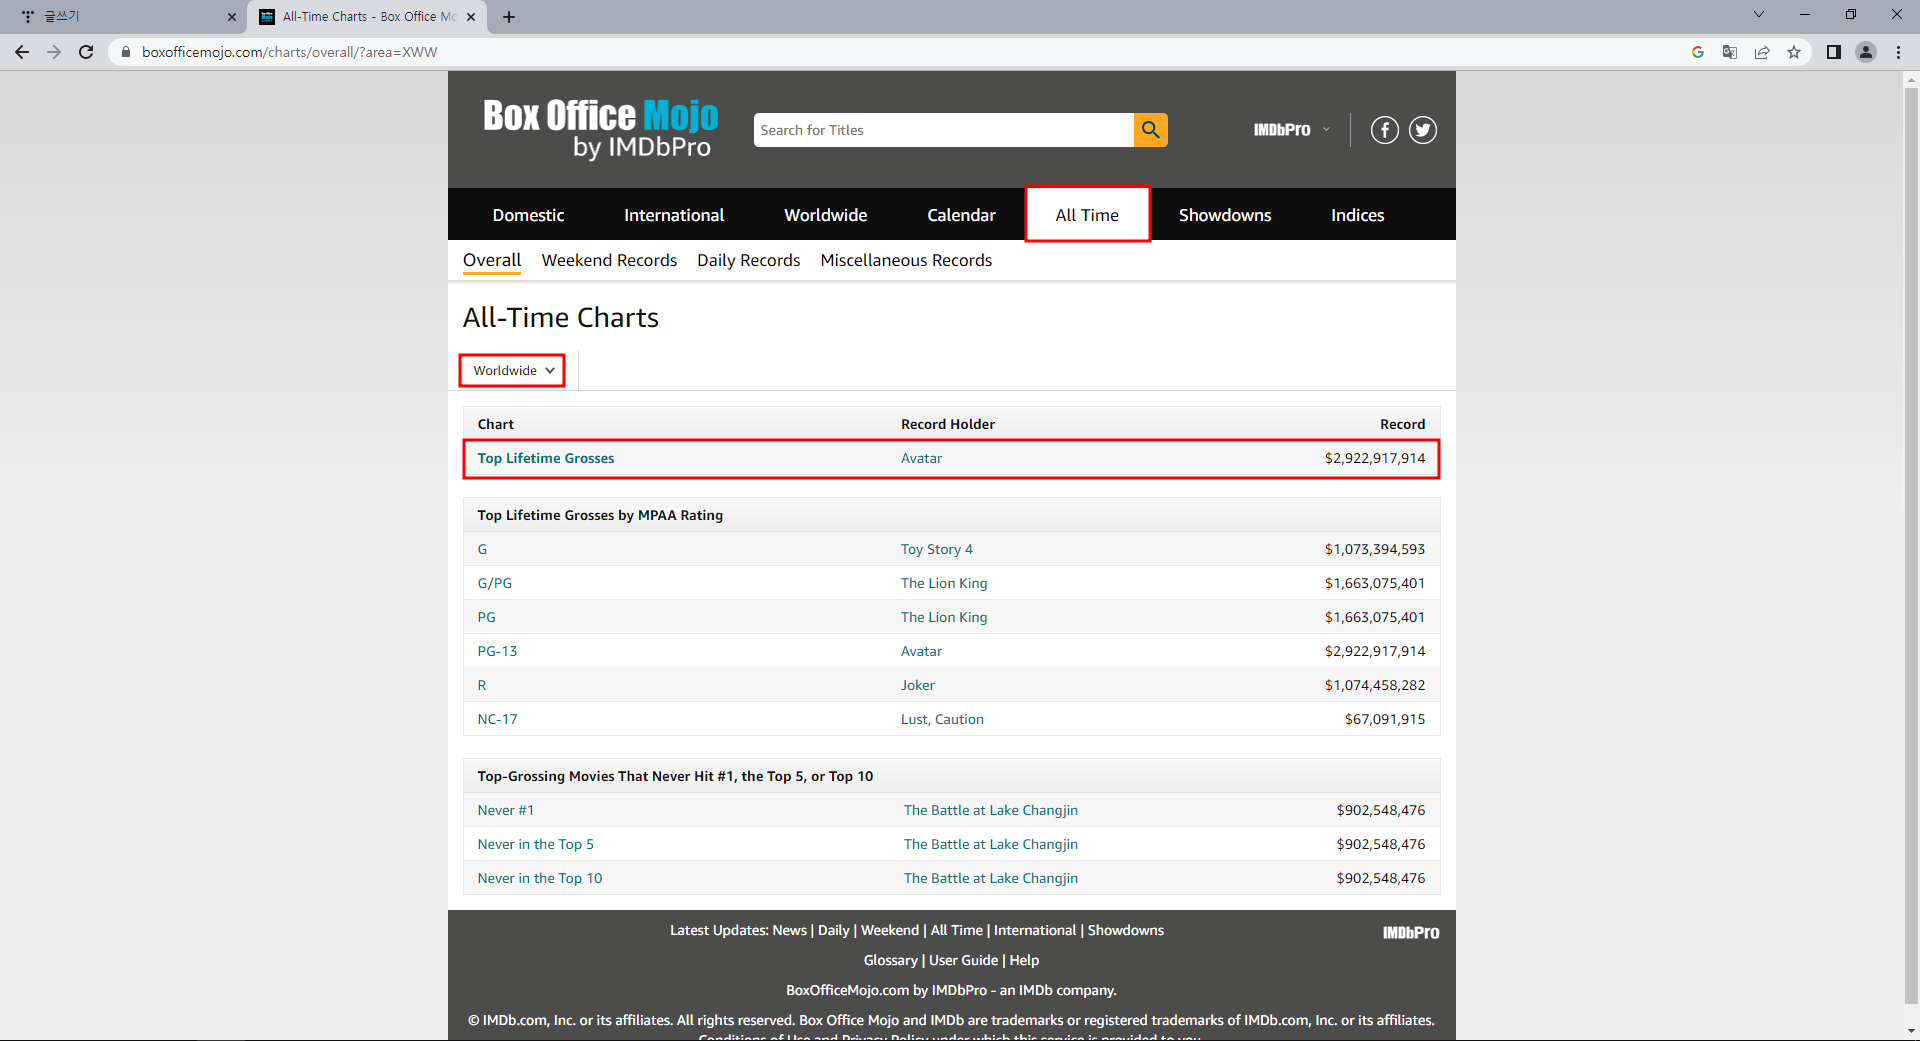
Task: Switch to Daily Records sub-tab
Action: (748, 260)
